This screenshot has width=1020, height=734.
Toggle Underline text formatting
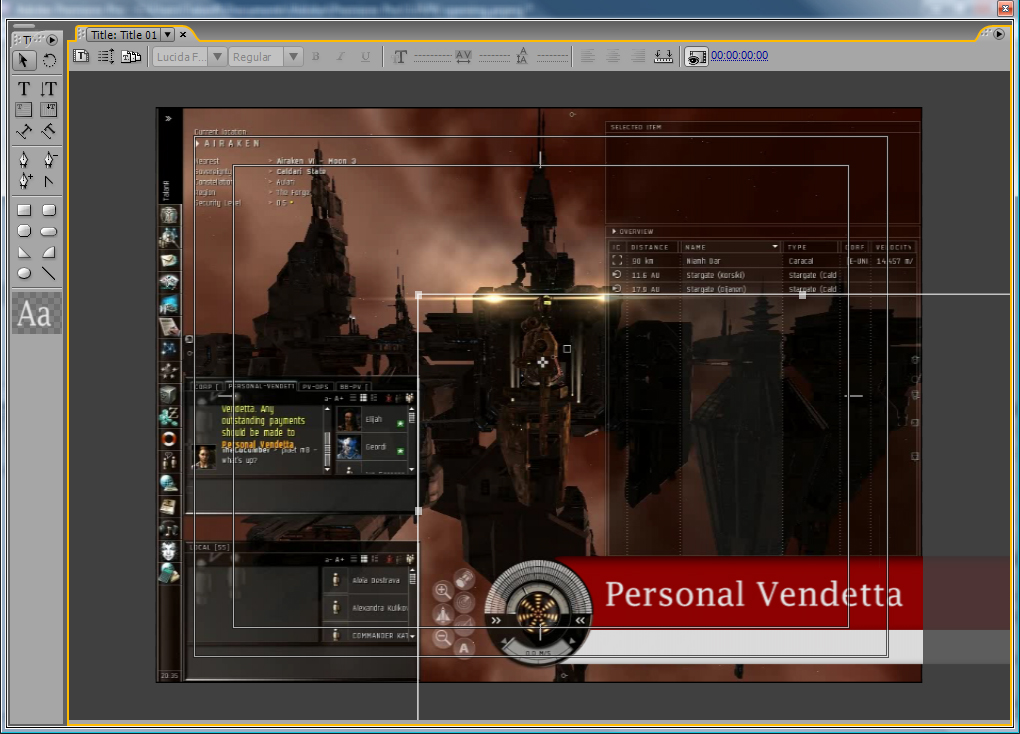point(366,57)
